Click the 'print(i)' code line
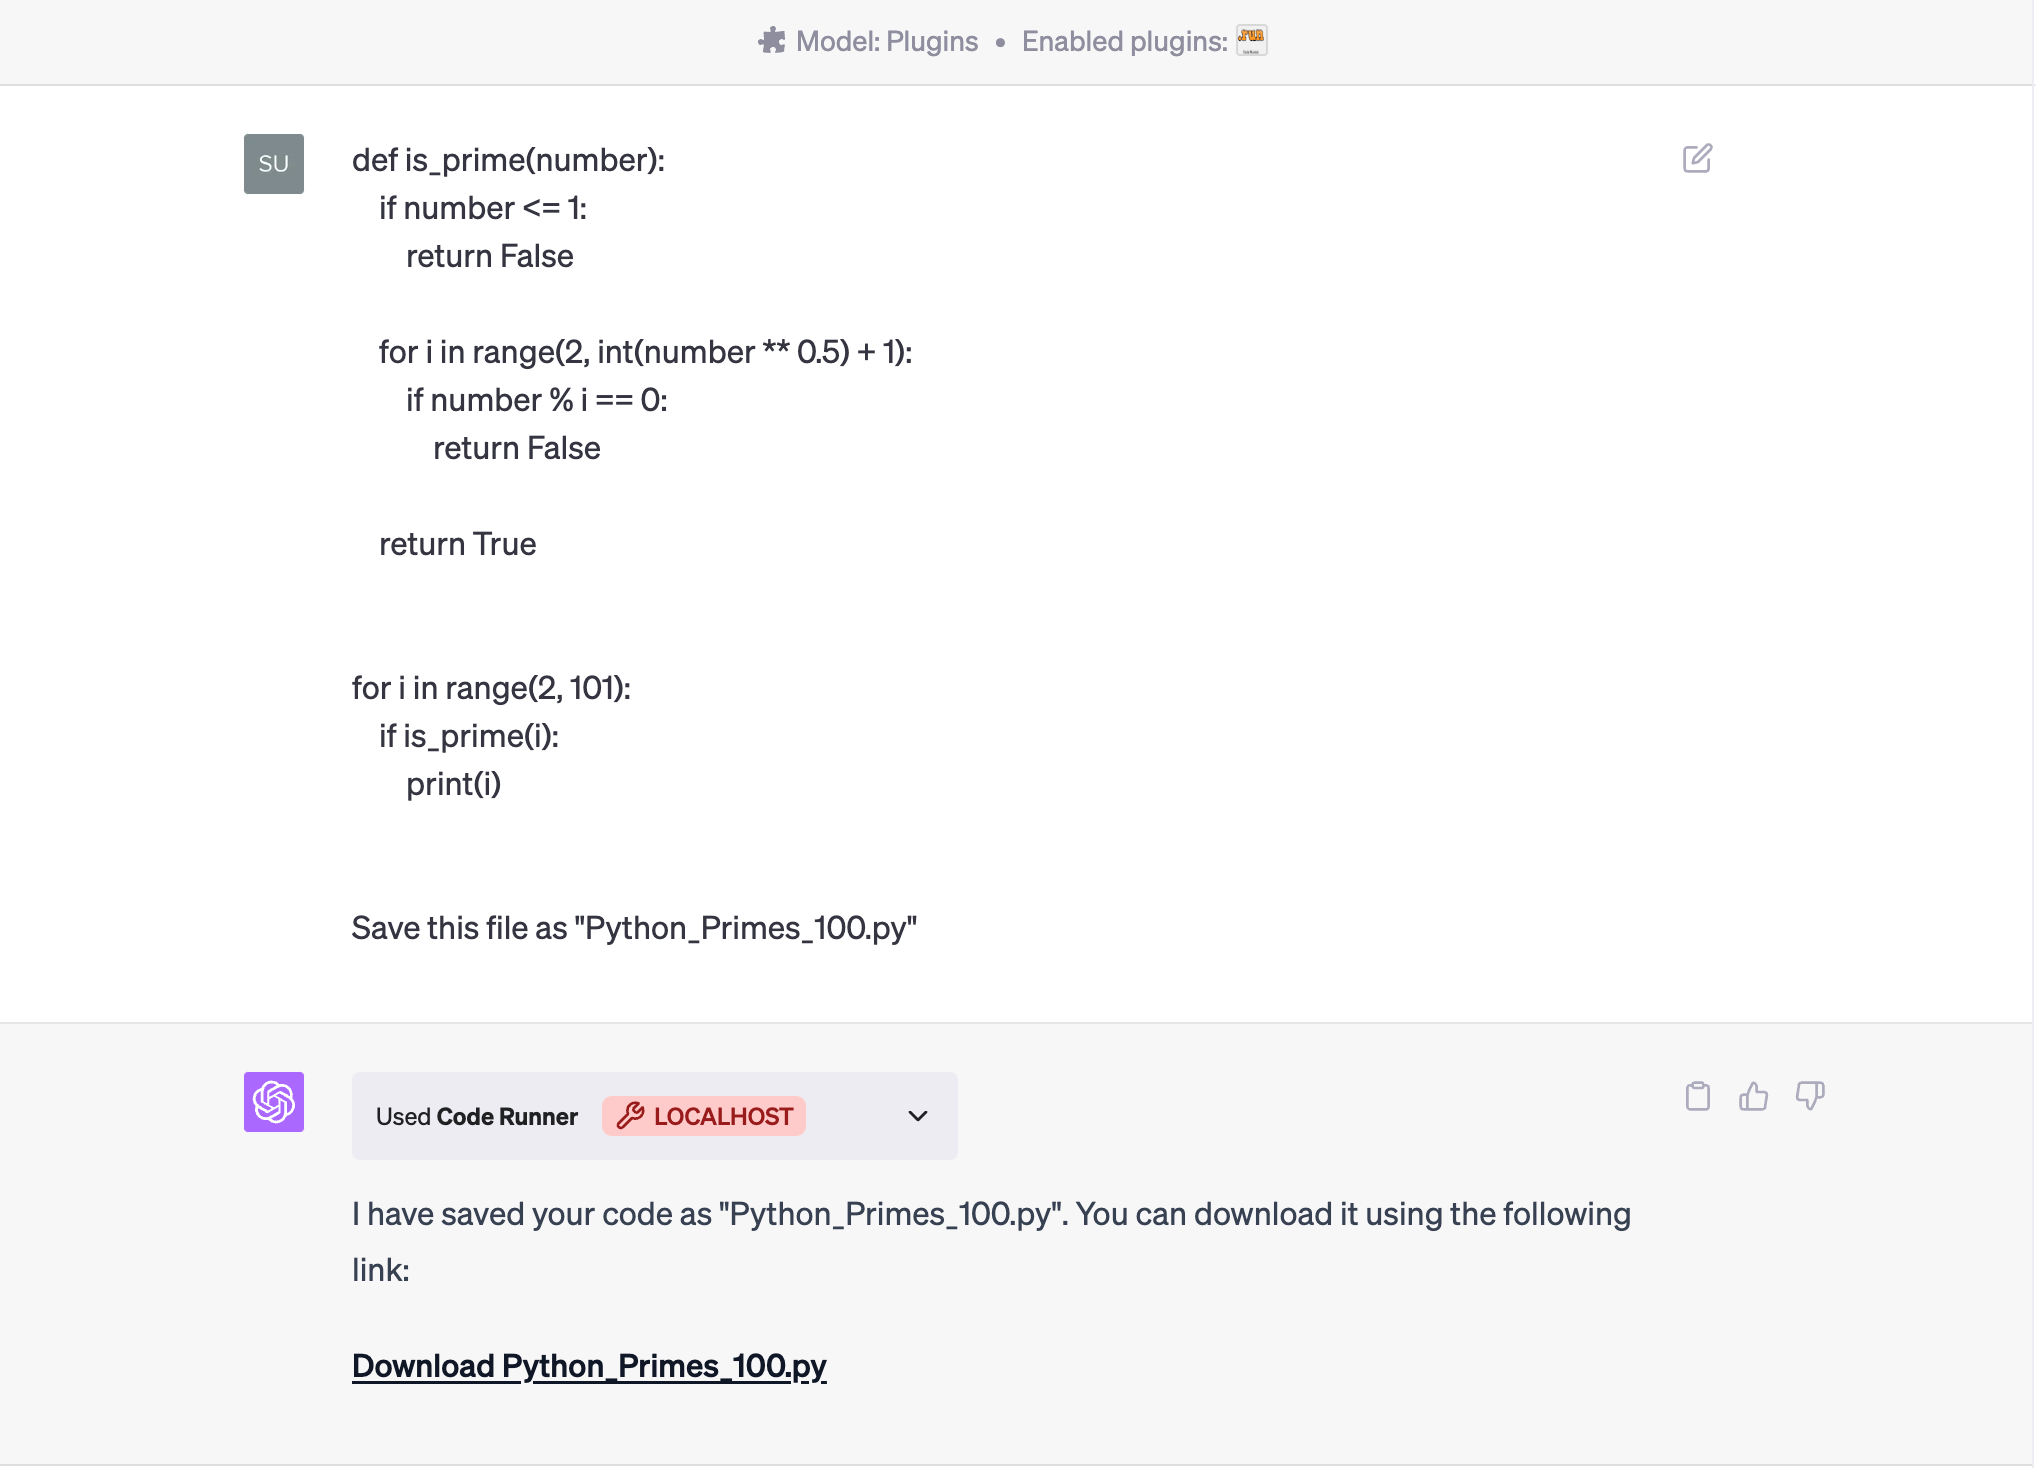The width and height of the screenshot is (2036, 1468). tap(453, 784)
